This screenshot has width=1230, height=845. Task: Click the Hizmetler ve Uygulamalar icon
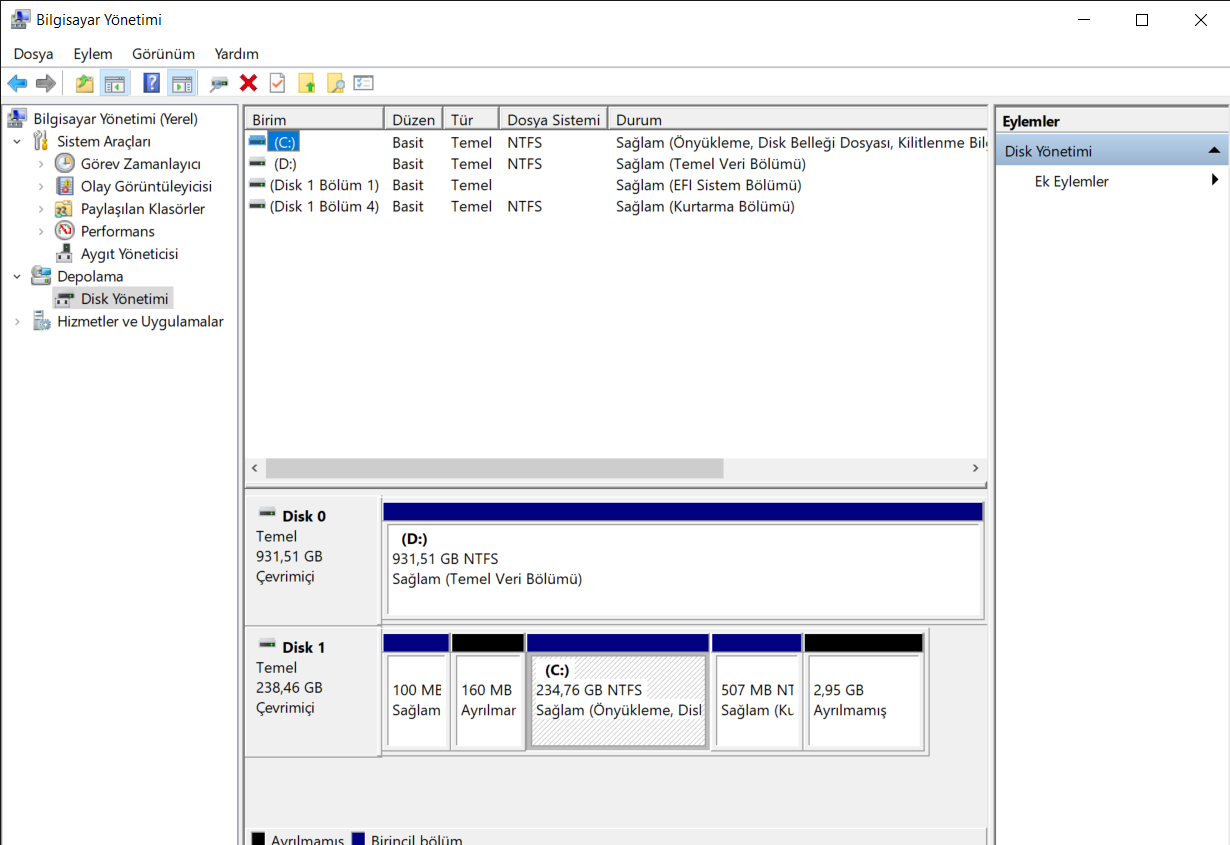[41, 321]
